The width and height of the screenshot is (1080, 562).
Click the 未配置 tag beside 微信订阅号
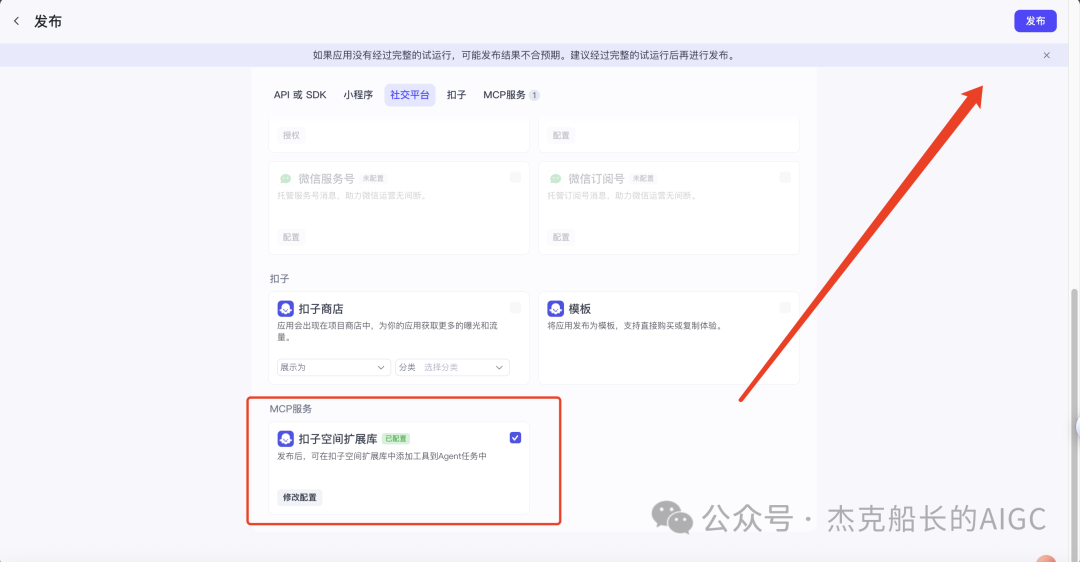(x=643, y=178)
